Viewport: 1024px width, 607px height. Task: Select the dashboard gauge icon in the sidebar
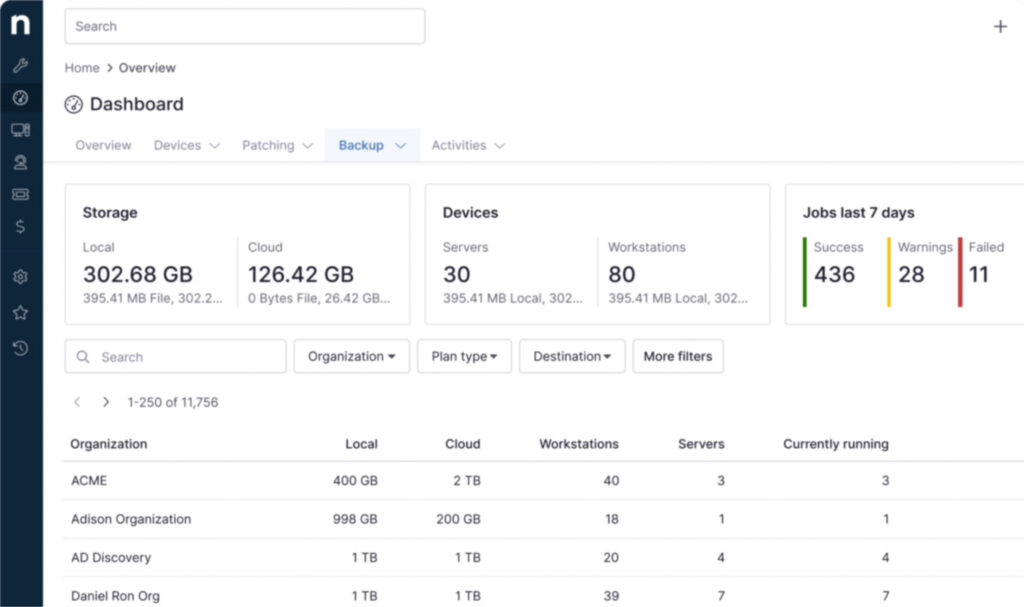20,98
